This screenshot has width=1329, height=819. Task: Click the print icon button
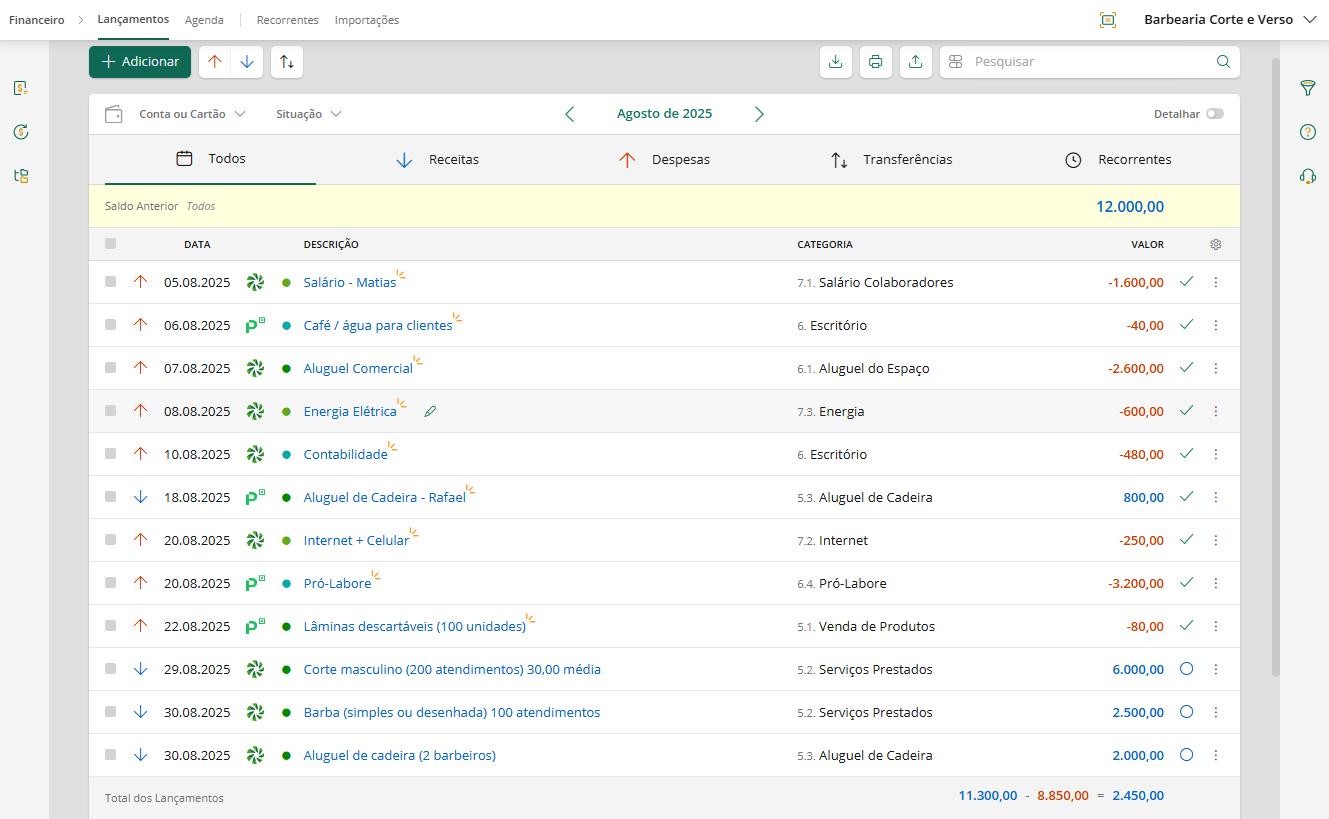click(x=875, y=62)
